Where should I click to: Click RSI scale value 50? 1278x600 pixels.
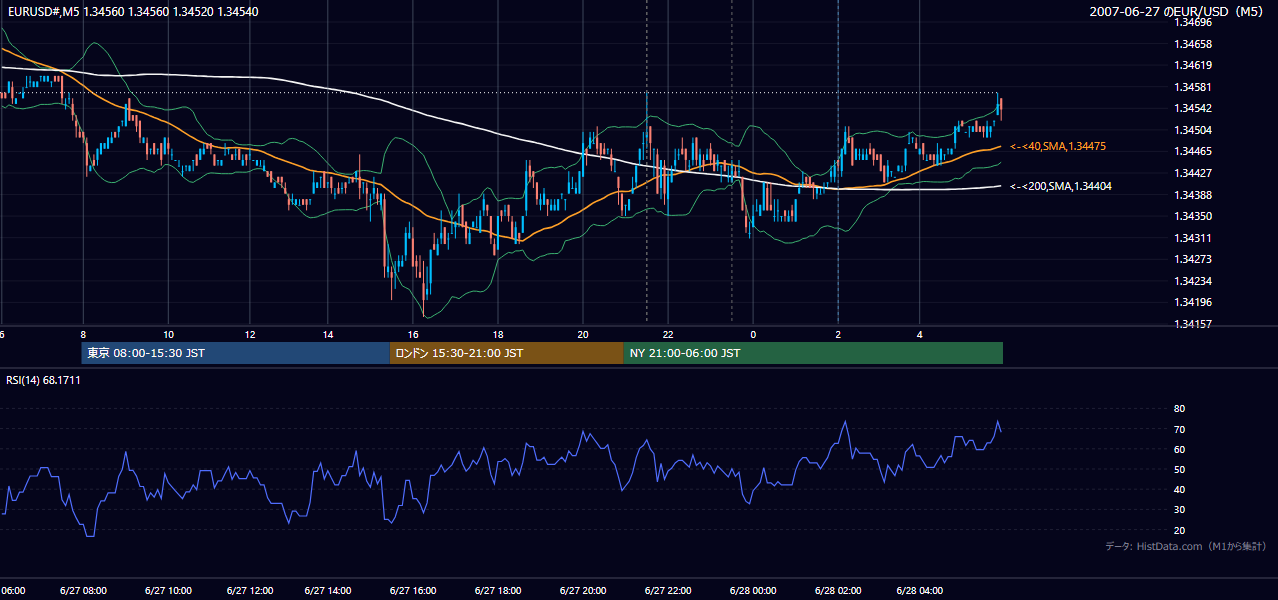click(1179, 469)
